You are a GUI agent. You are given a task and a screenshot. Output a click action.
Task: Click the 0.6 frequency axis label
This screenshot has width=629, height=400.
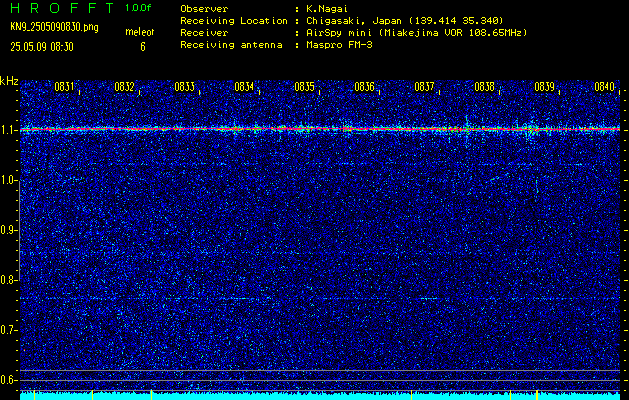[x=8, y=380]
